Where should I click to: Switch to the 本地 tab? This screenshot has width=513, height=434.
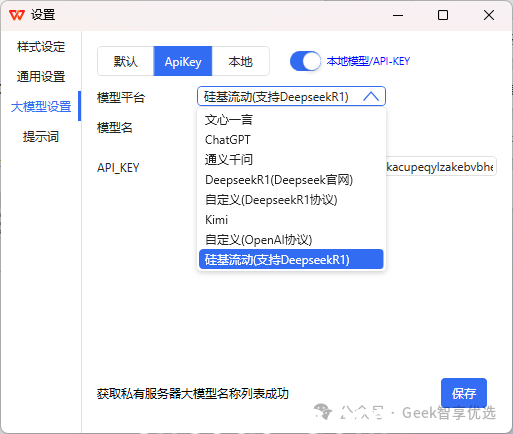click(240, 61)
